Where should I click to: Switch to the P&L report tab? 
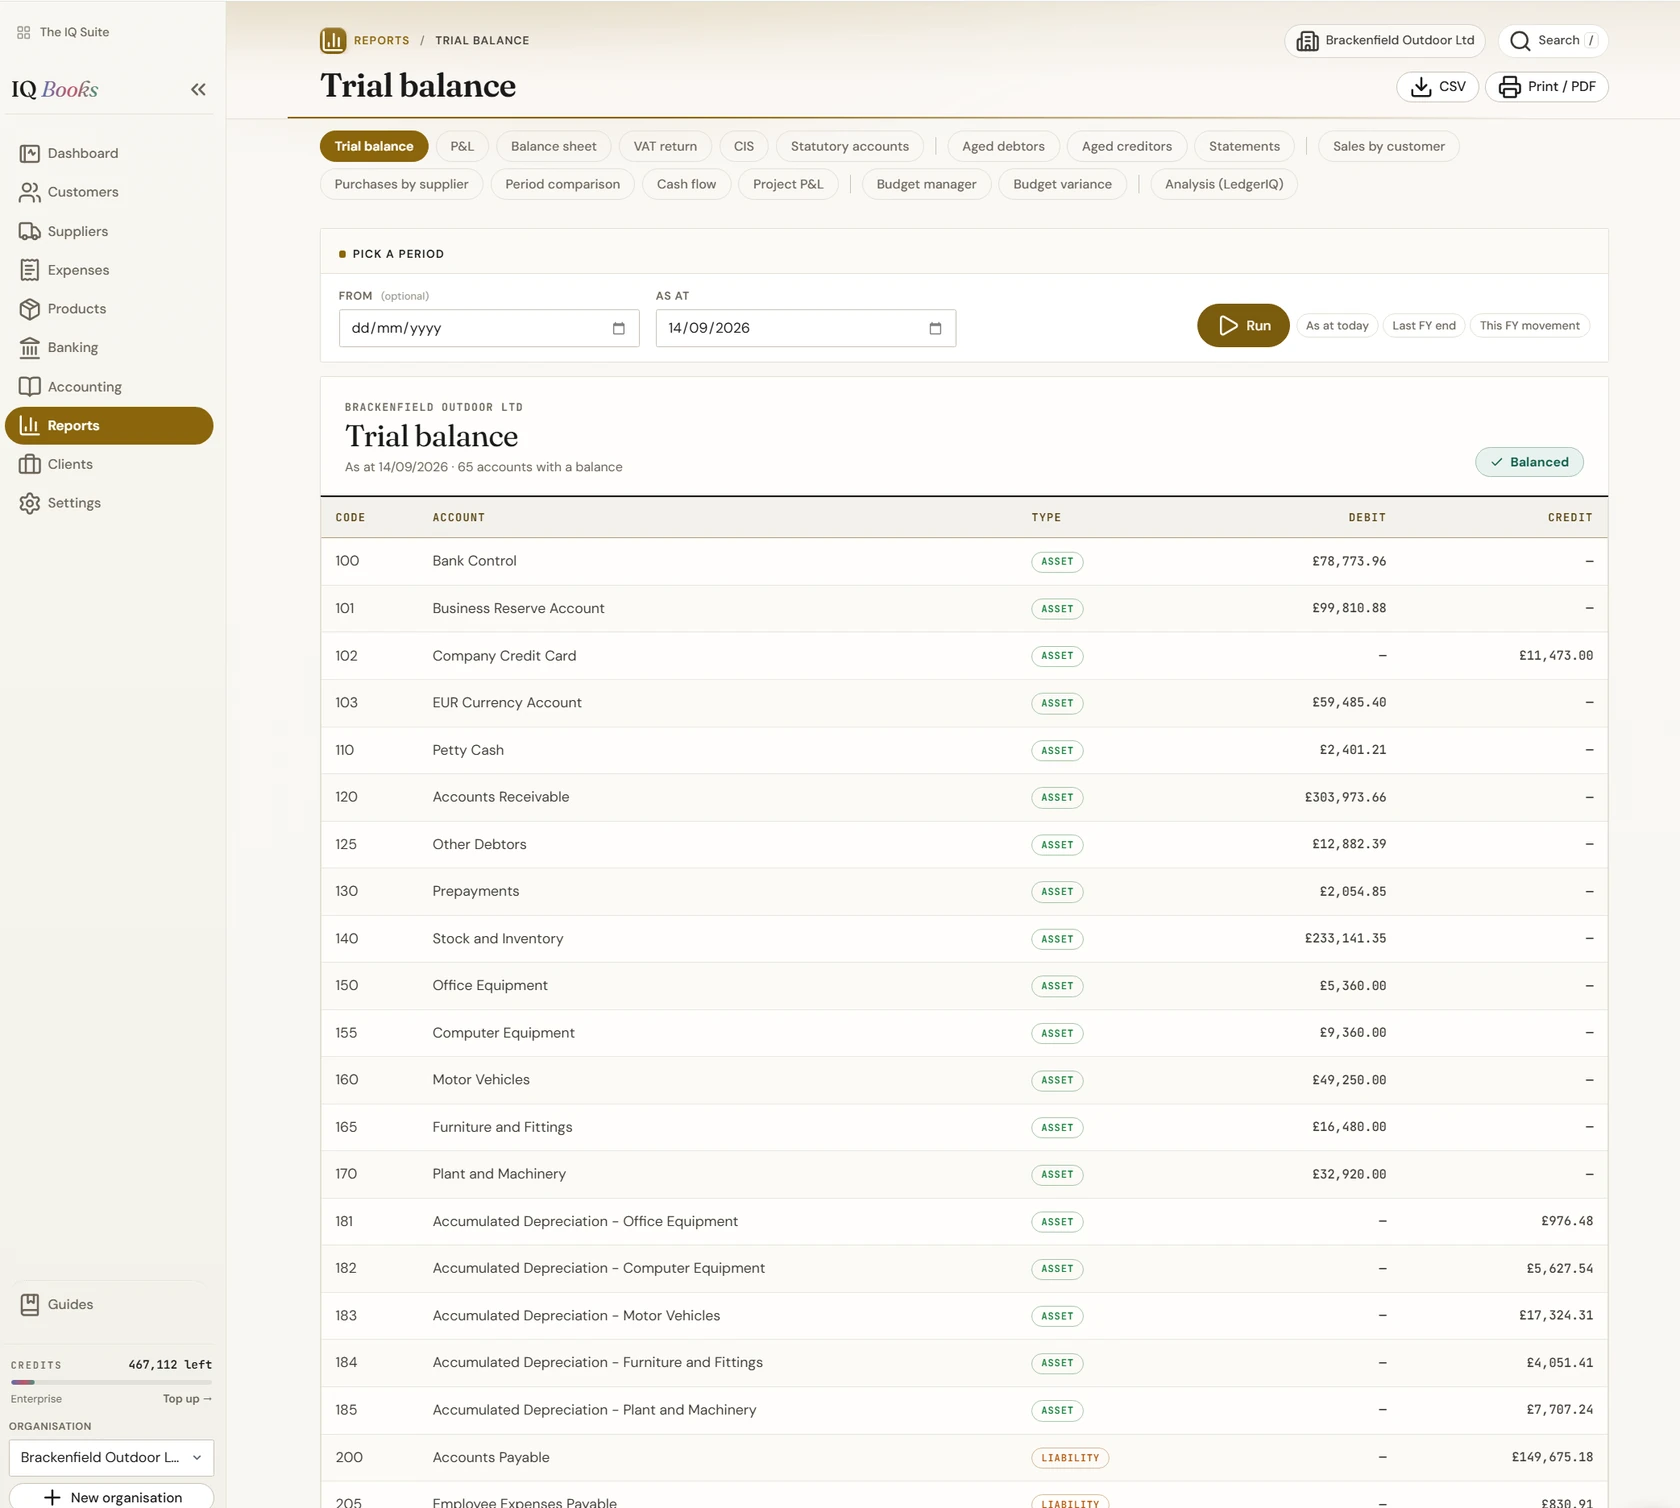click(x=462, y=146)
